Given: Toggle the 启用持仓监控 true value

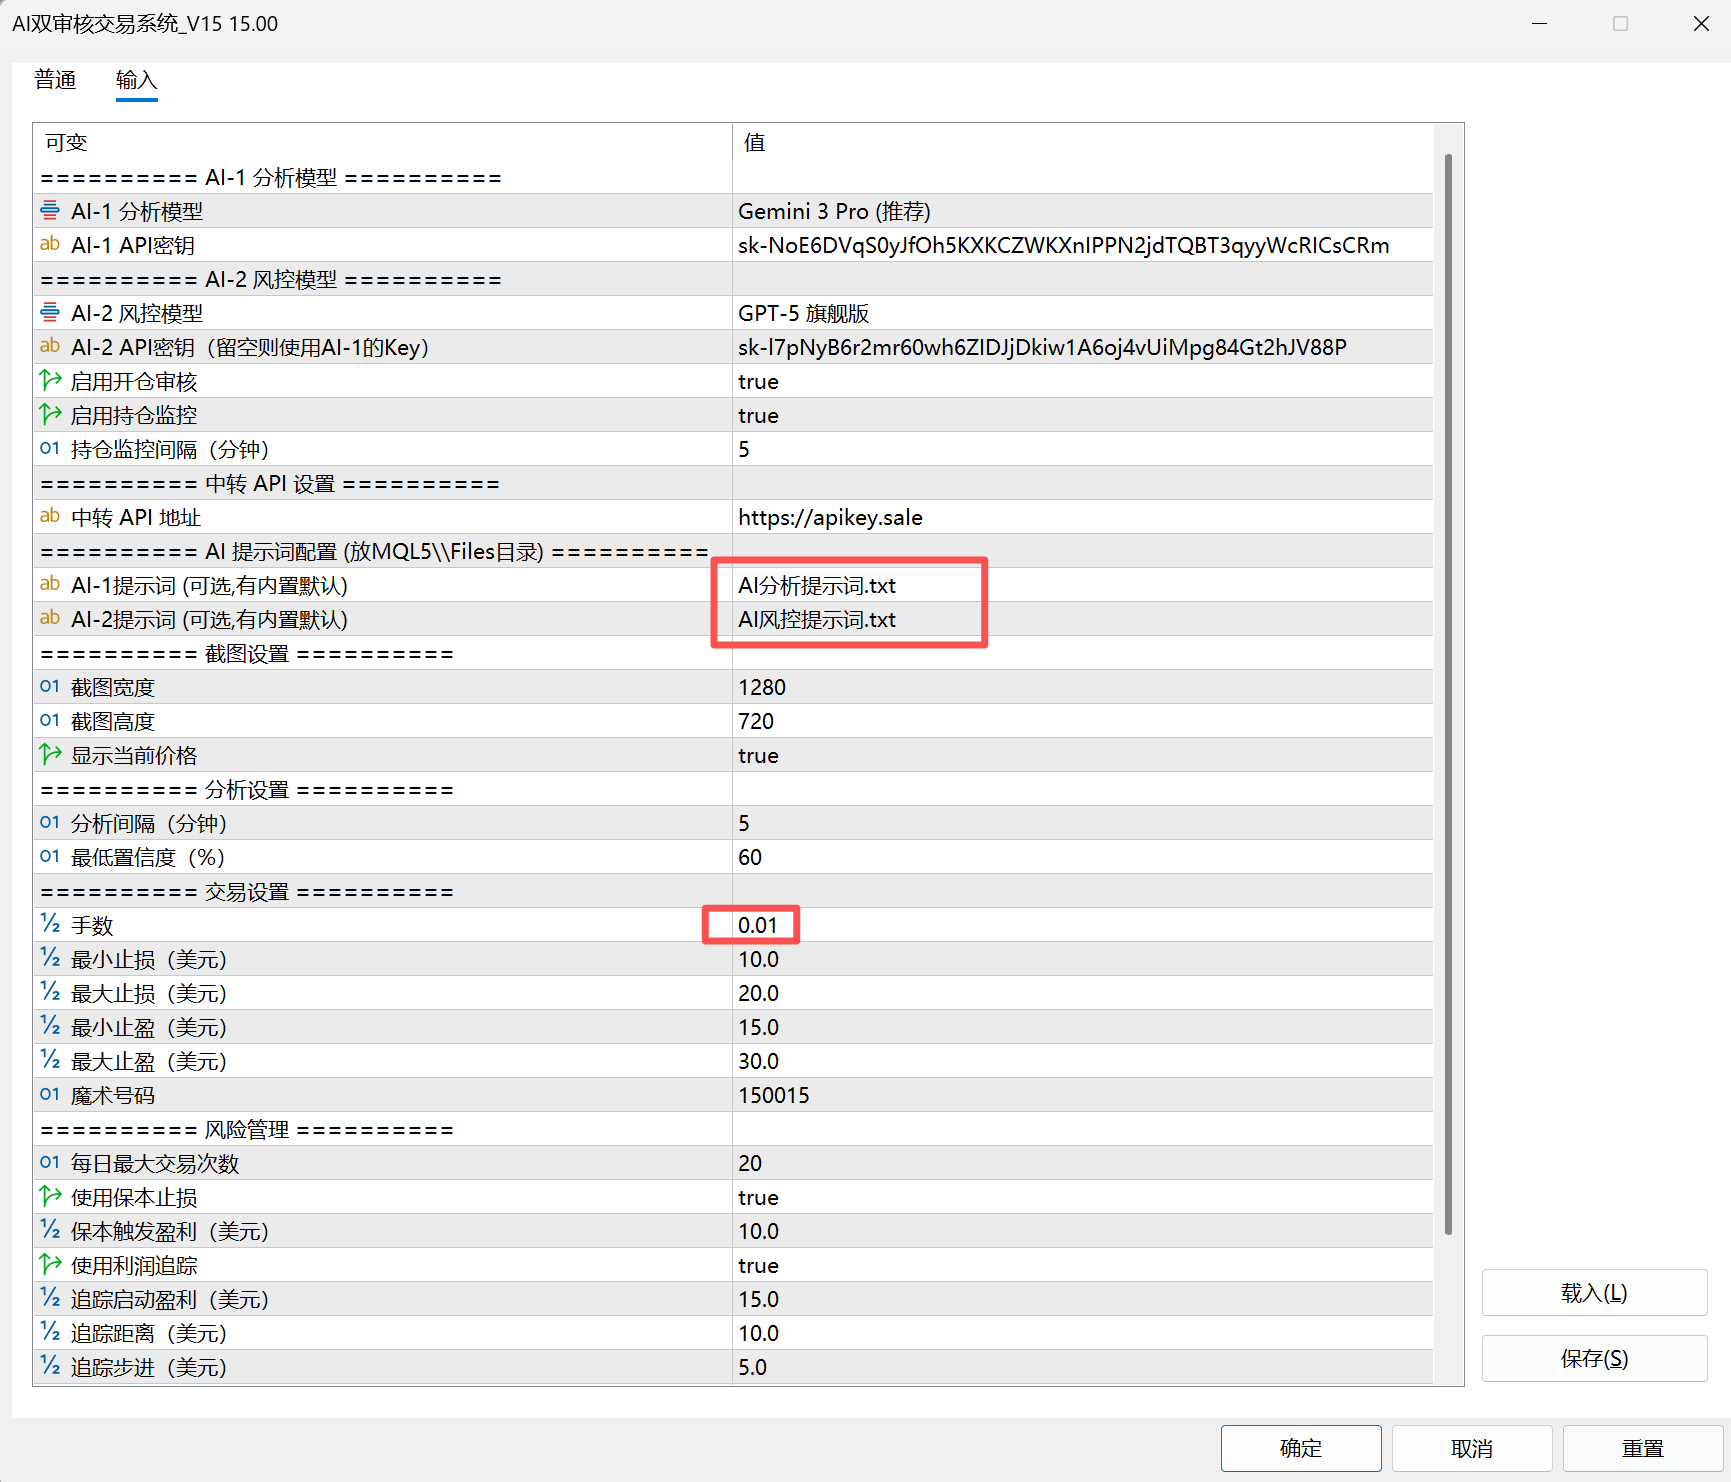Looking at the screenshot, I should tap(758, 415).
